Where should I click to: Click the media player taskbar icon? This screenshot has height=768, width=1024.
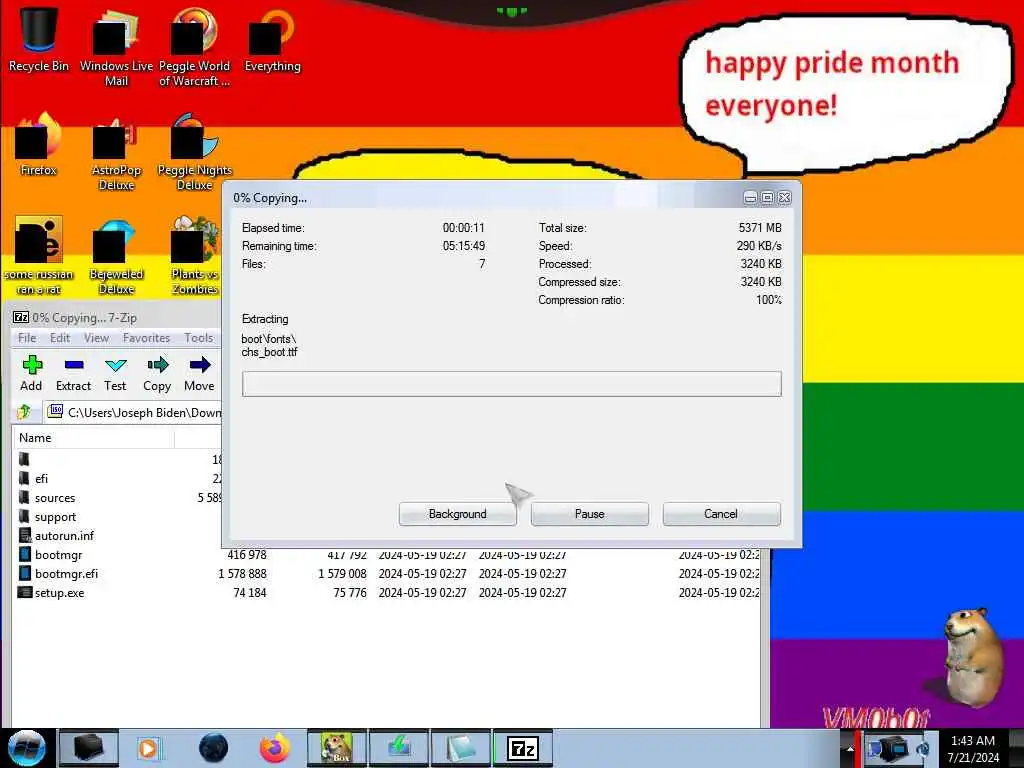tap(149, 748)
